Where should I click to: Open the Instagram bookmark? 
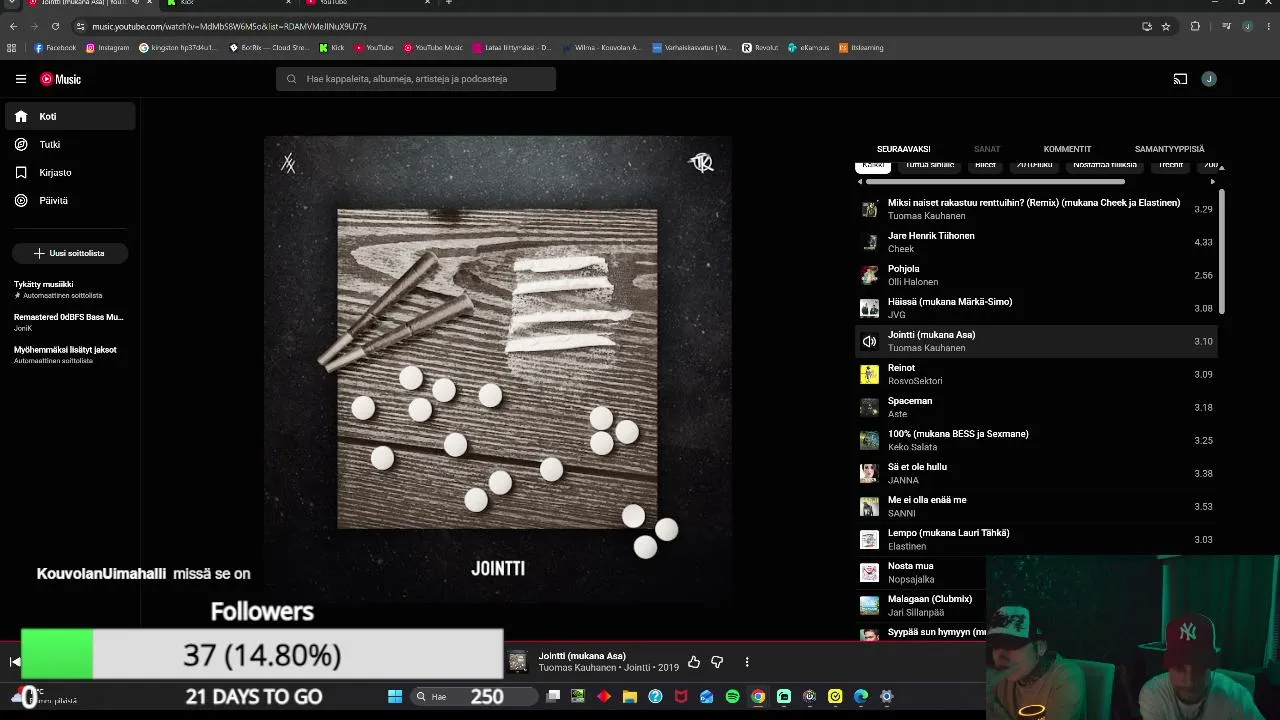107,47
